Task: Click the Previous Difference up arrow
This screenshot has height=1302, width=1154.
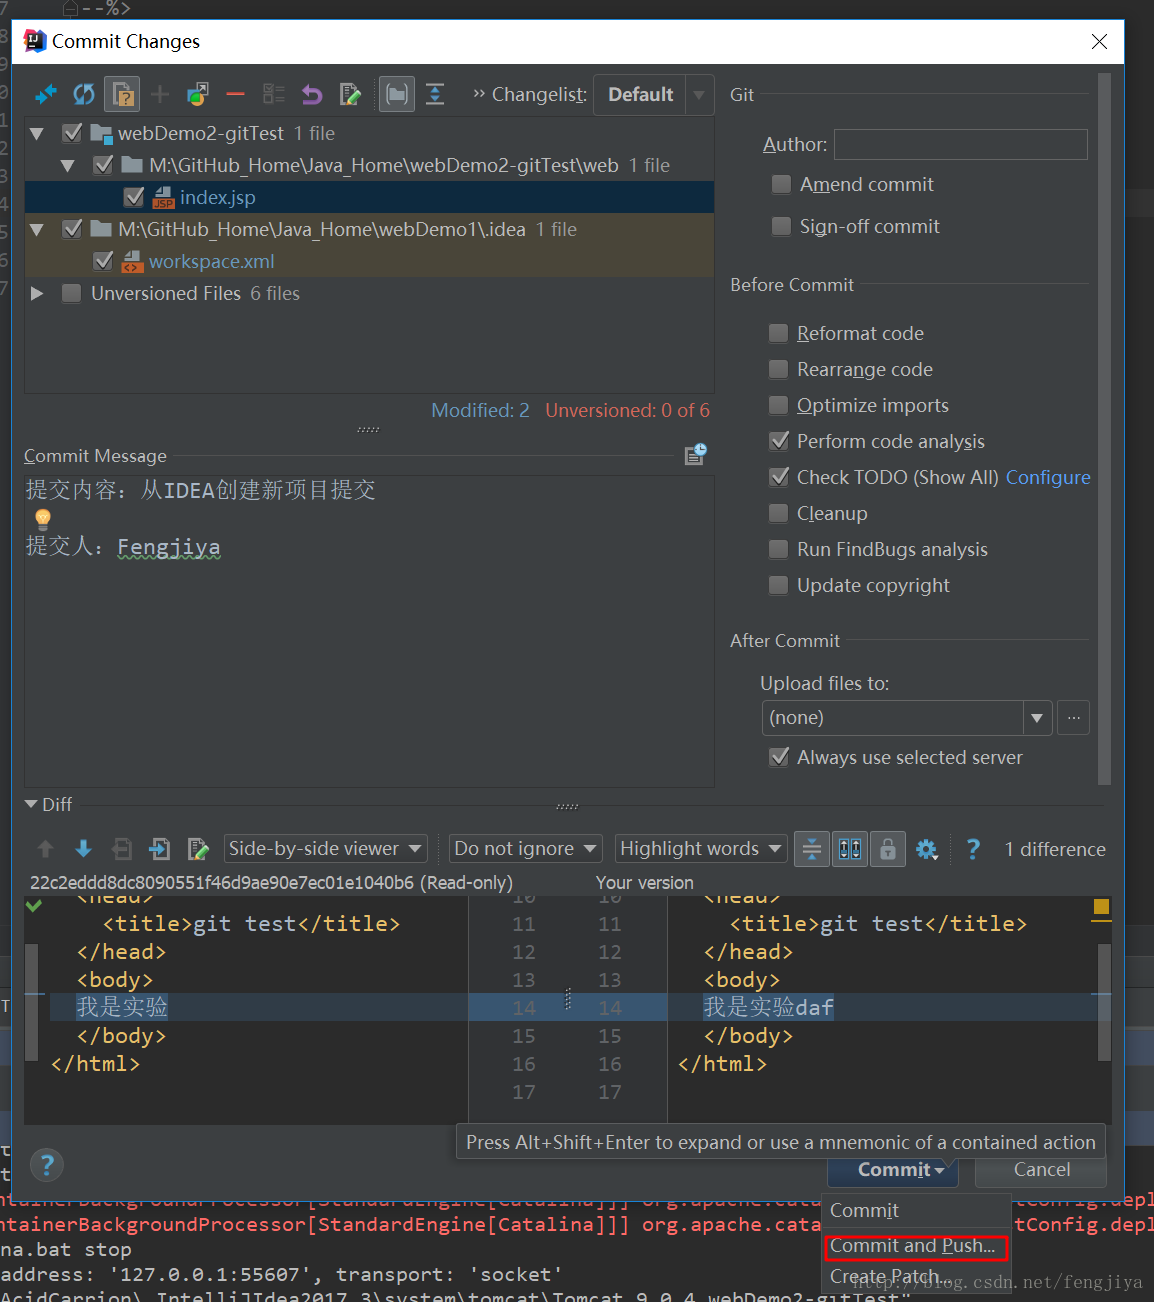Action: 45,849
